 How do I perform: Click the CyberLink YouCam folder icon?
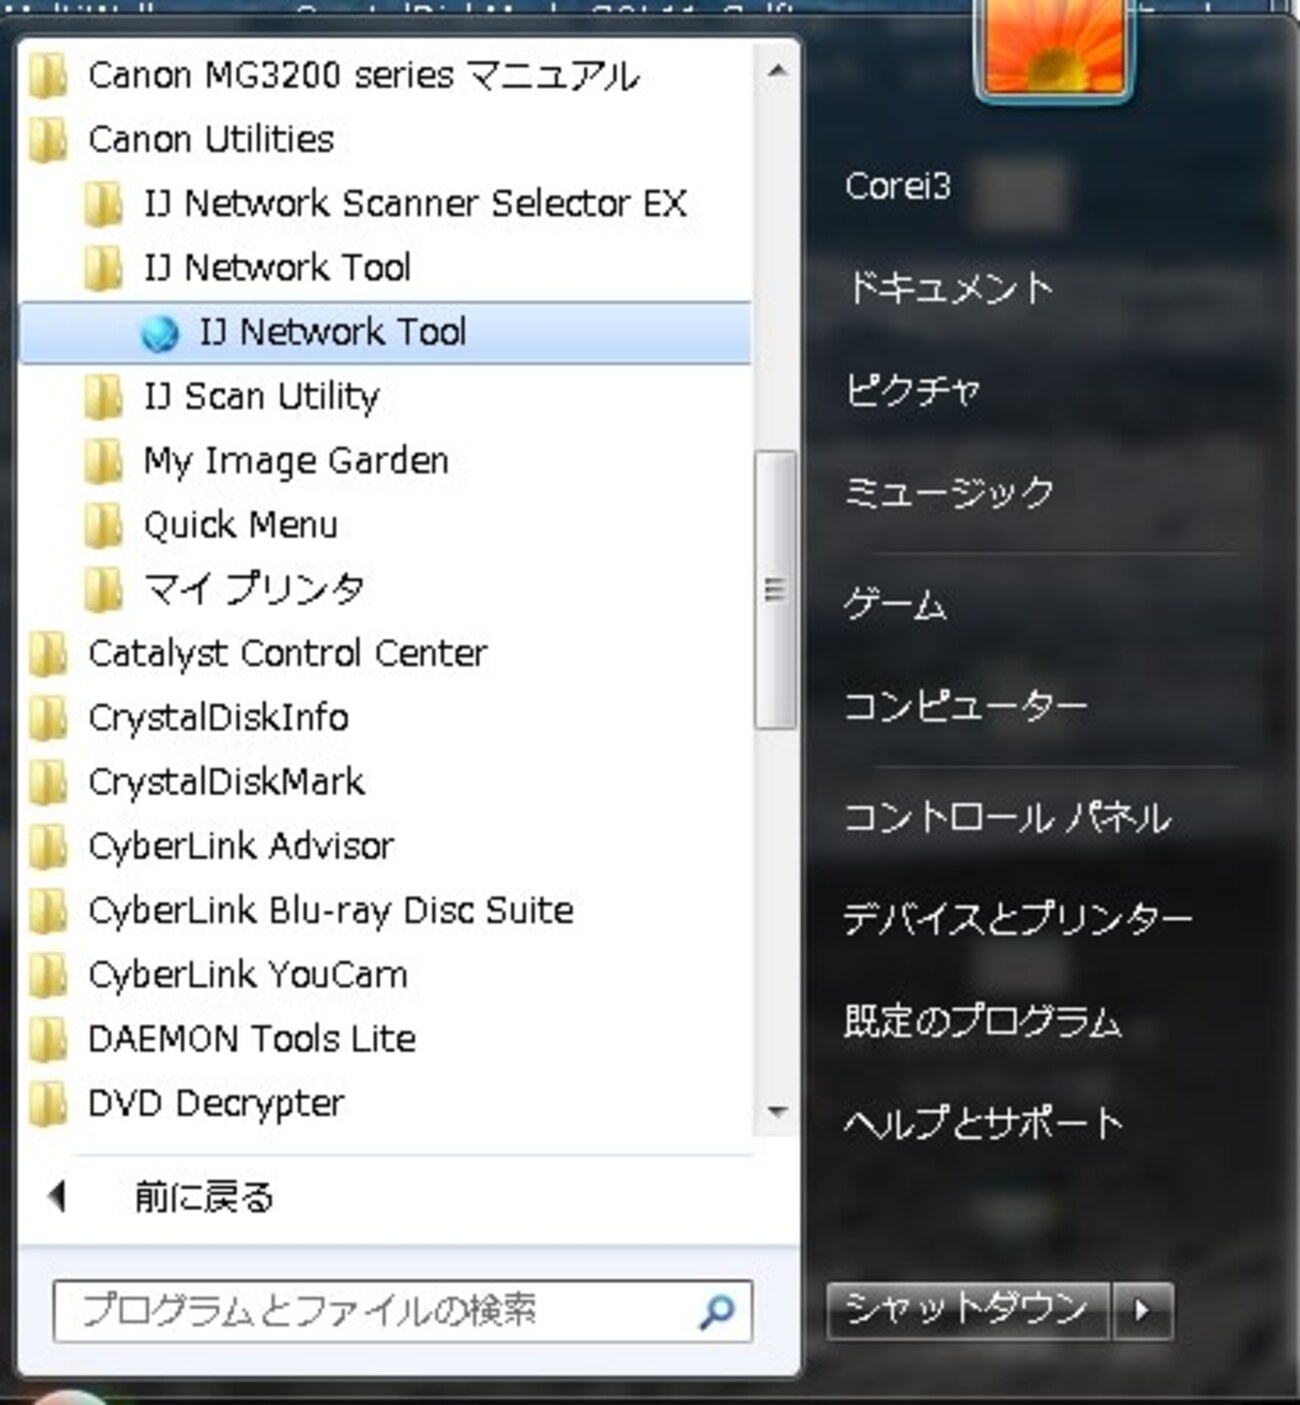[x=47, y=975]
